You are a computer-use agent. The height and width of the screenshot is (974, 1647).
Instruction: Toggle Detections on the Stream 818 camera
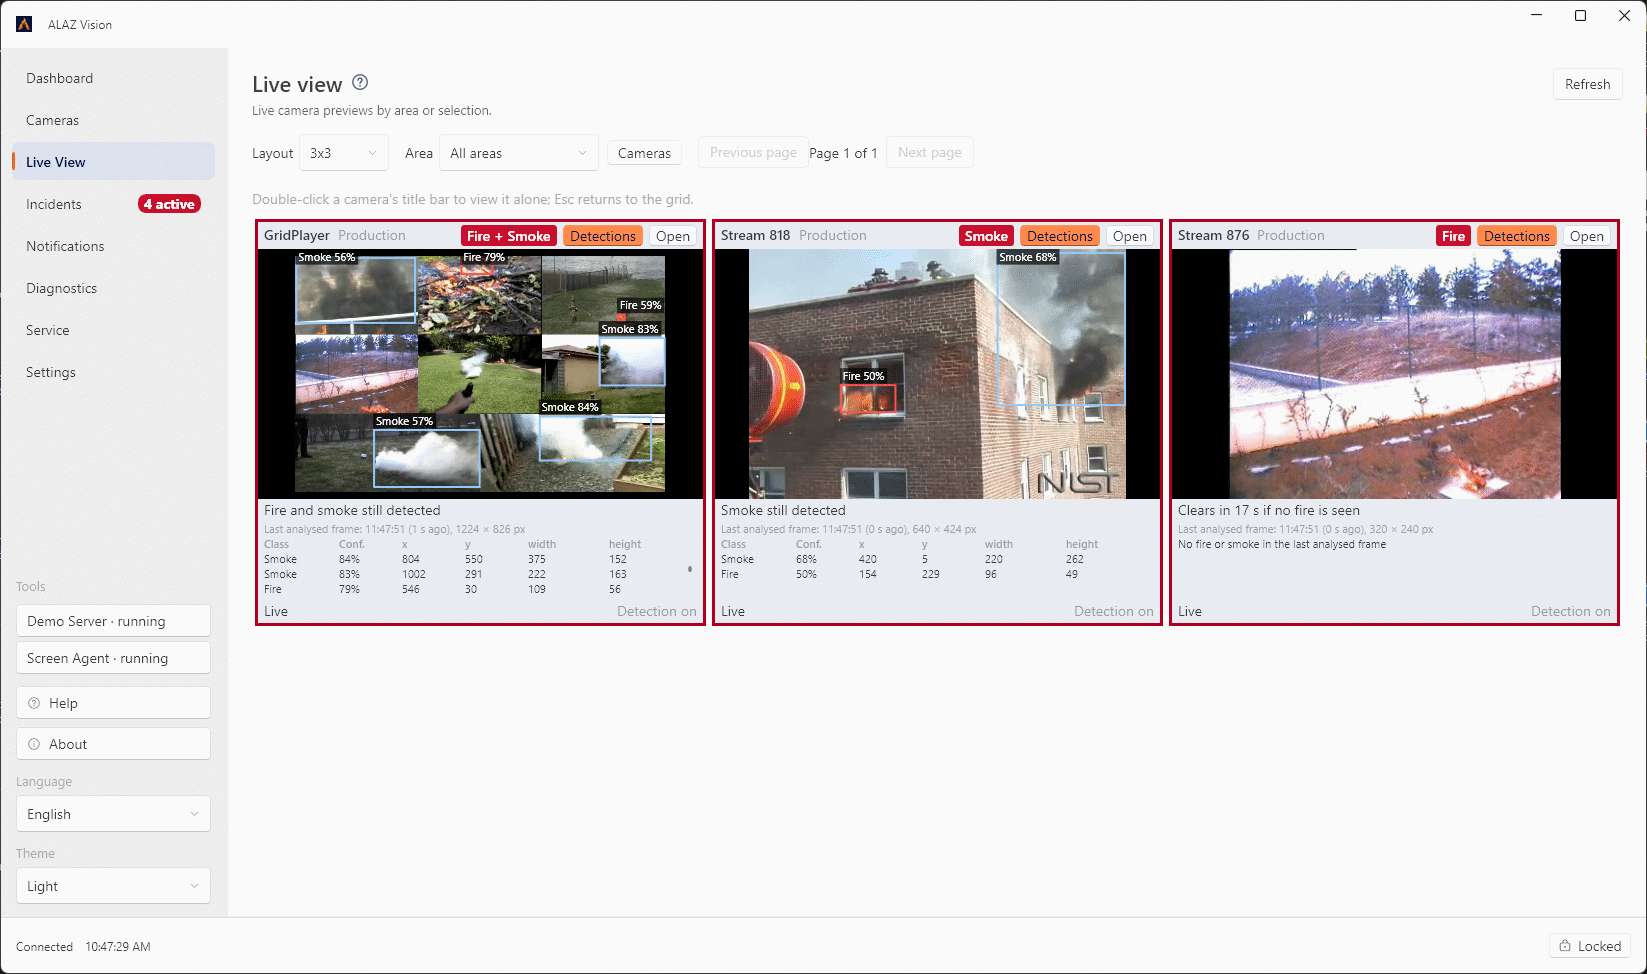coord(1060,236)
